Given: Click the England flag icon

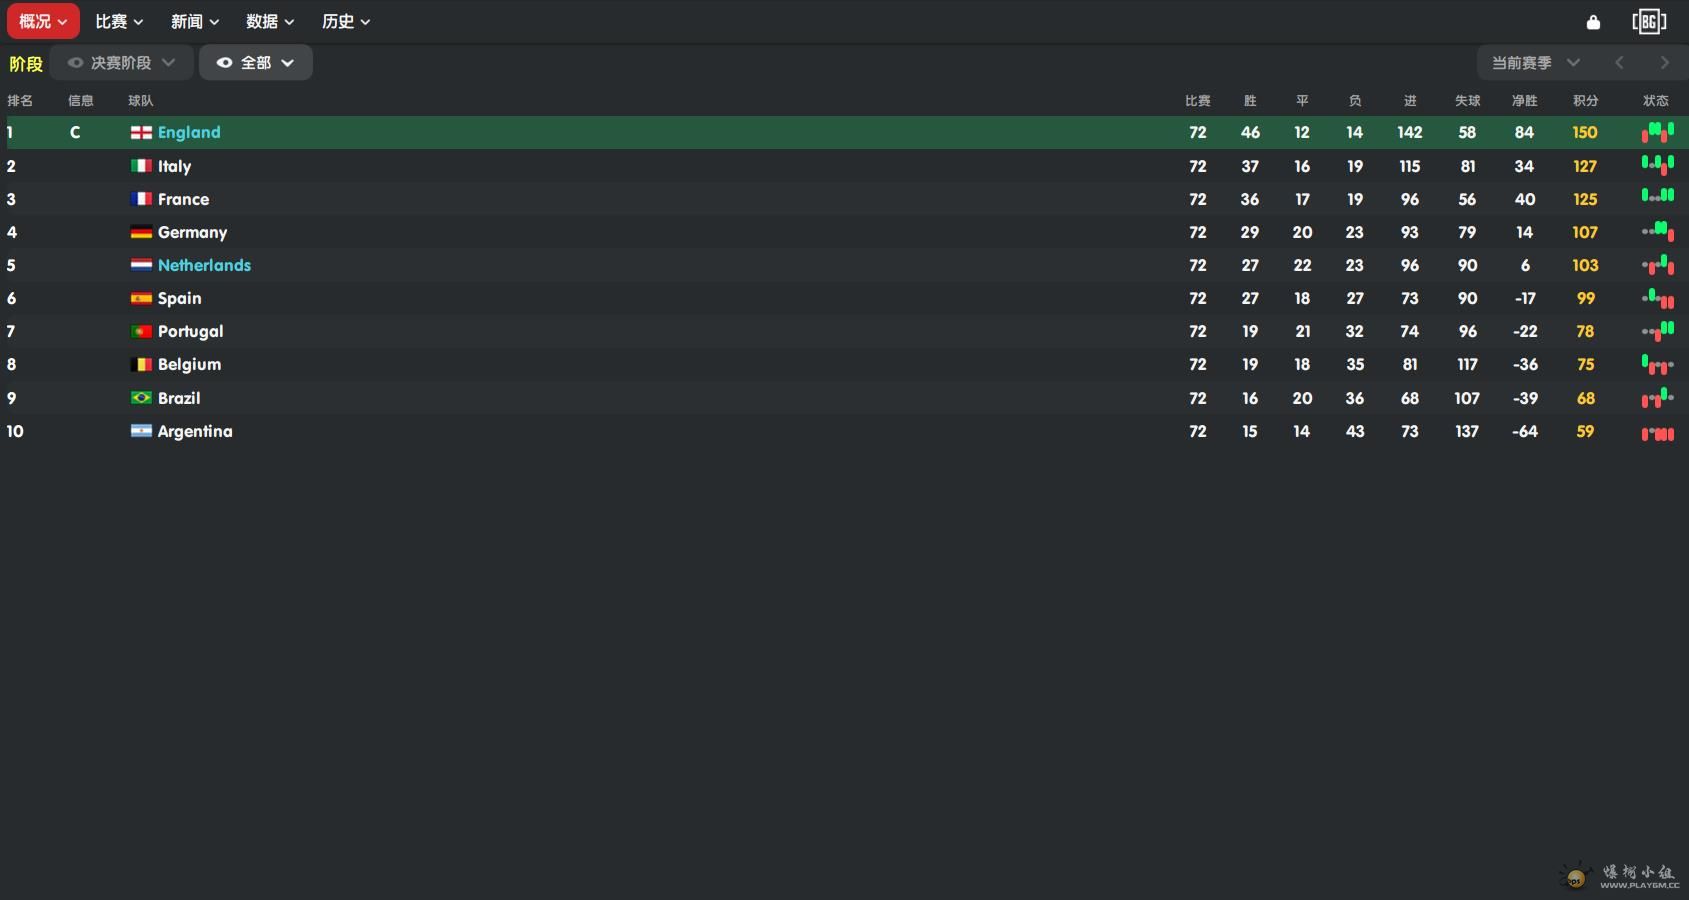Looking at the screenshot, I should [141, 132].
